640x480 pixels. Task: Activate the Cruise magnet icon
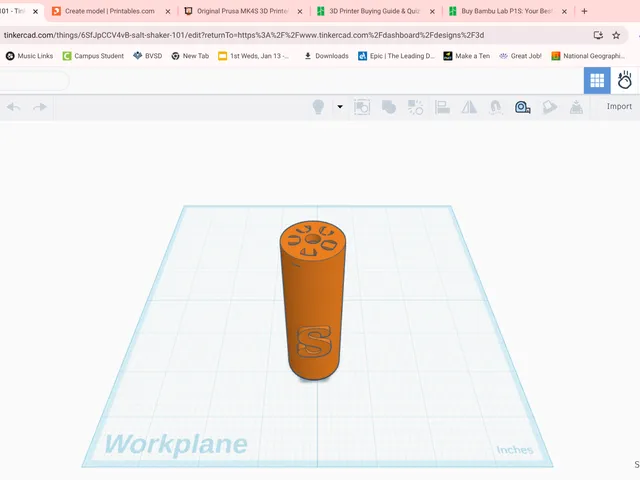point(496,107)
